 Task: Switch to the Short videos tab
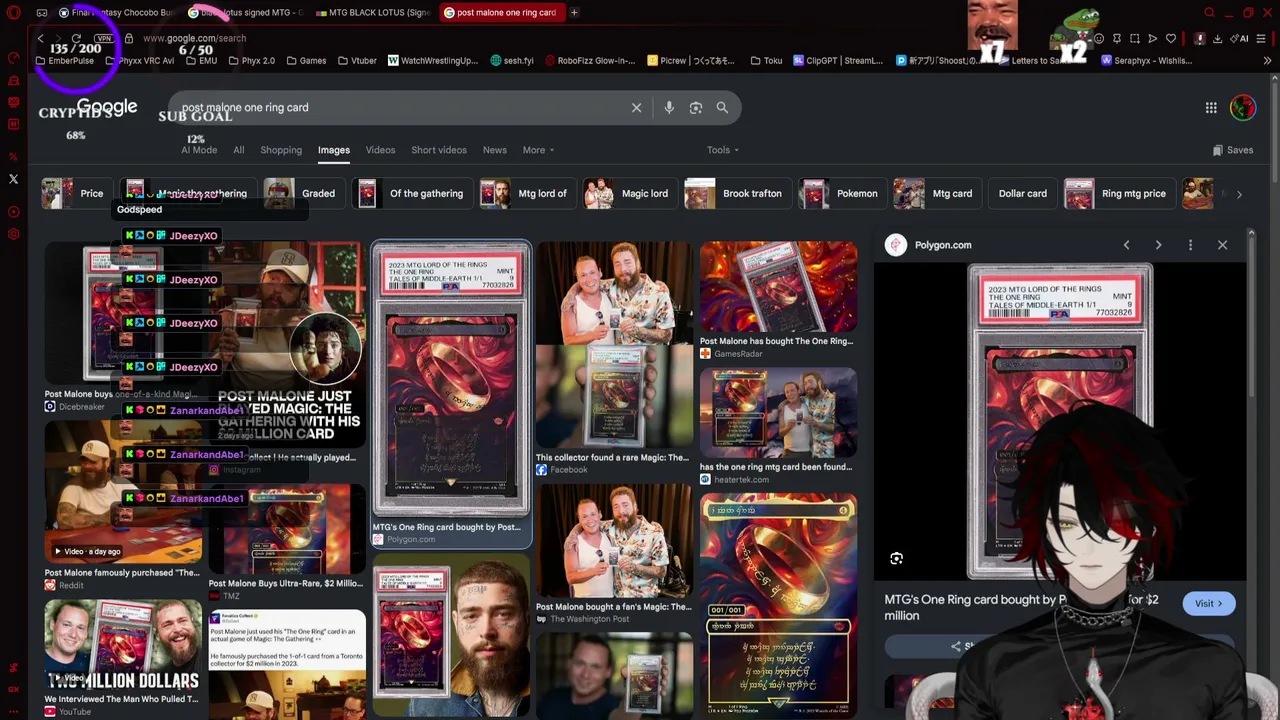pos(439,150)
